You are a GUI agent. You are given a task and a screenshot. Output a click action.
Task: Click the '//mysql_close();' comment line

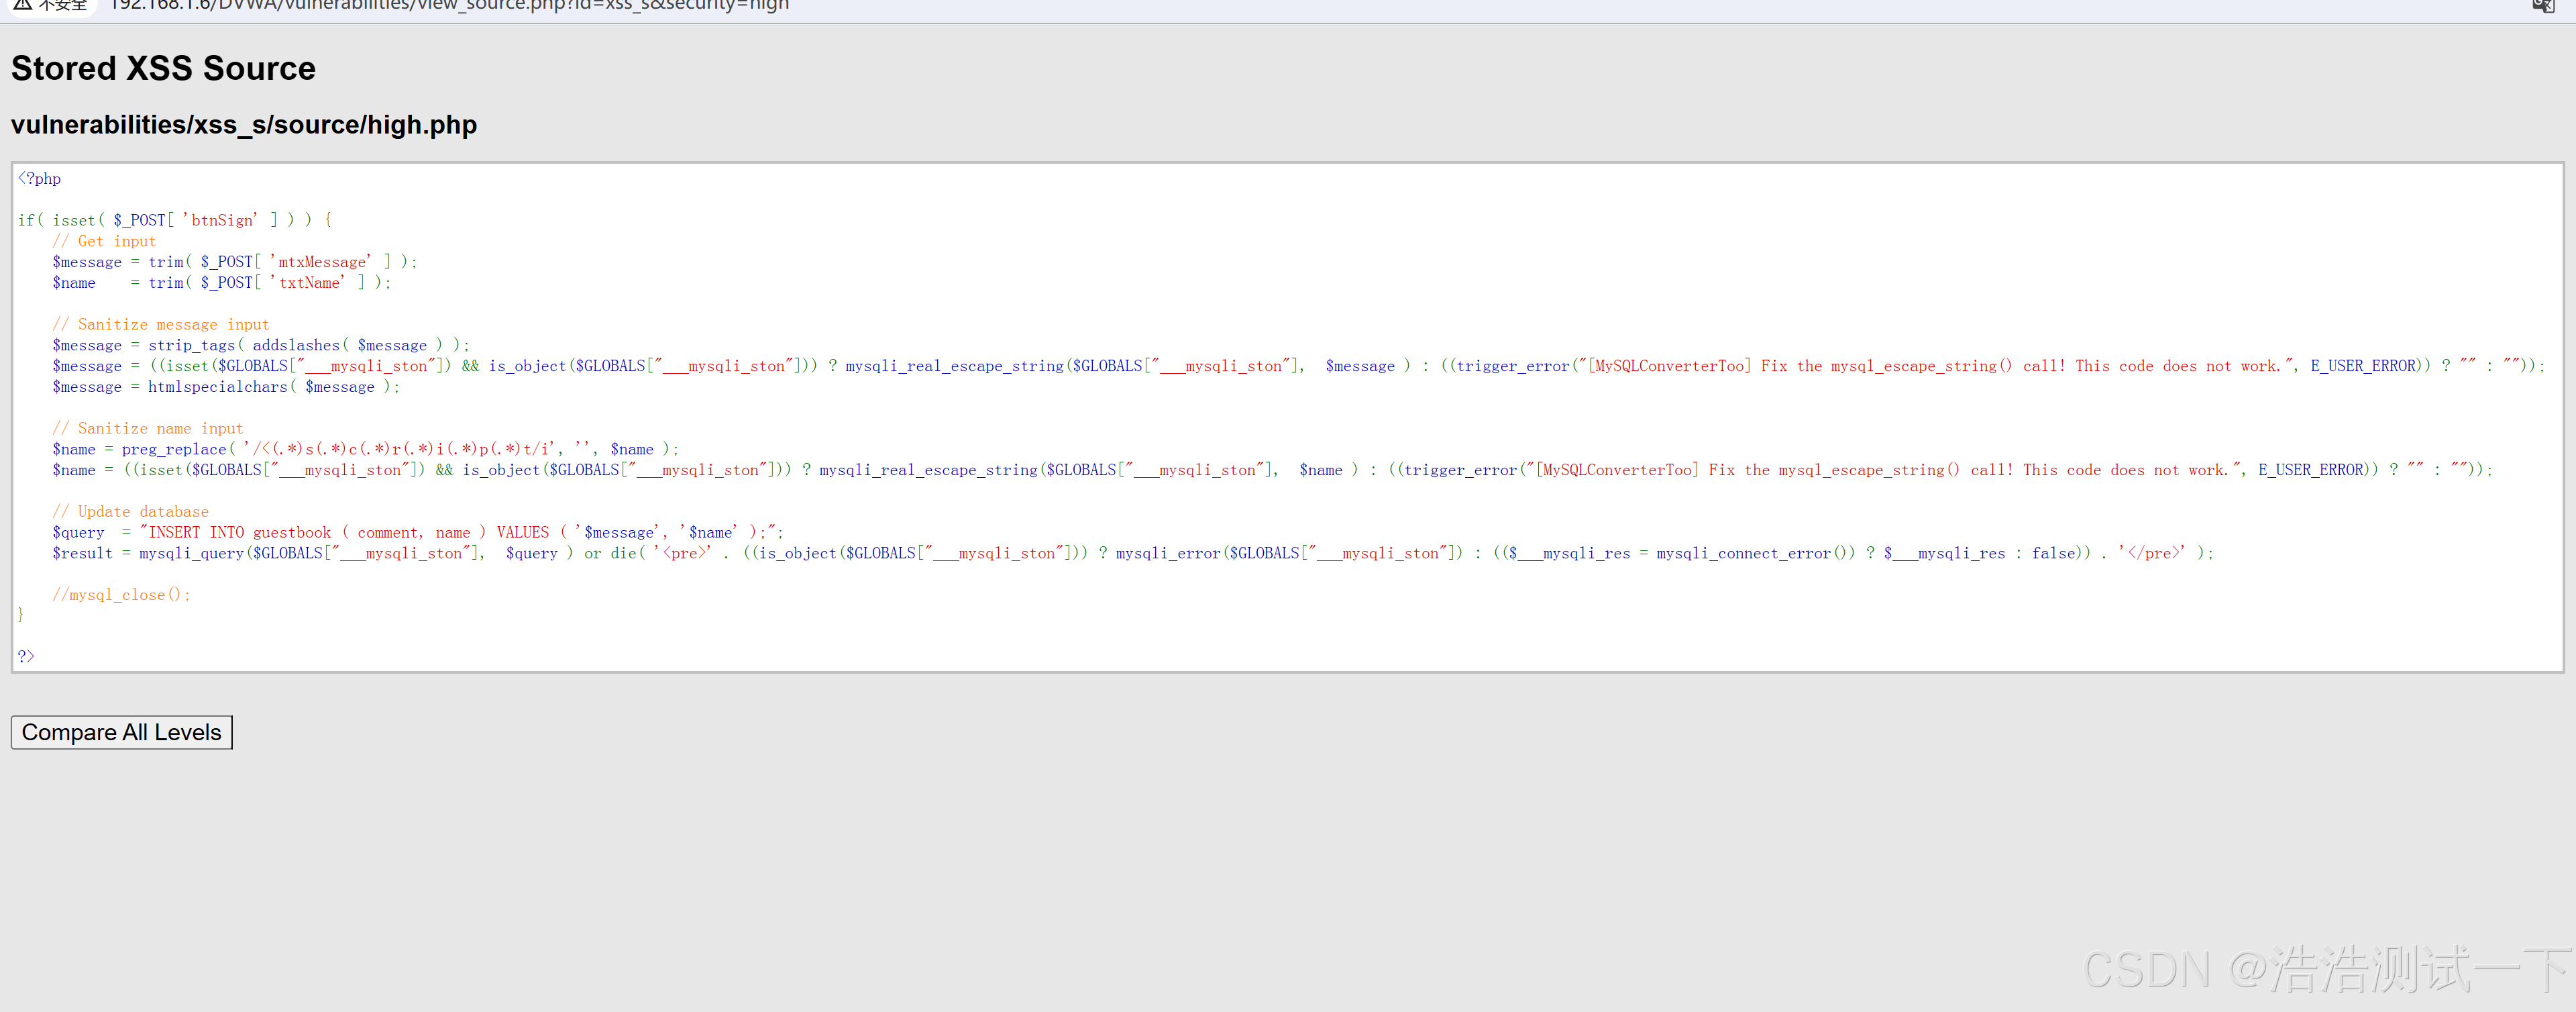click(x=120, y=594)
